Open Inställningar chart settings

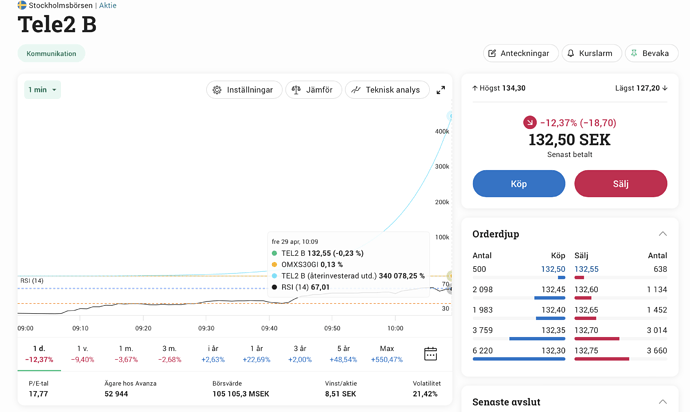(x=244, y=90)
